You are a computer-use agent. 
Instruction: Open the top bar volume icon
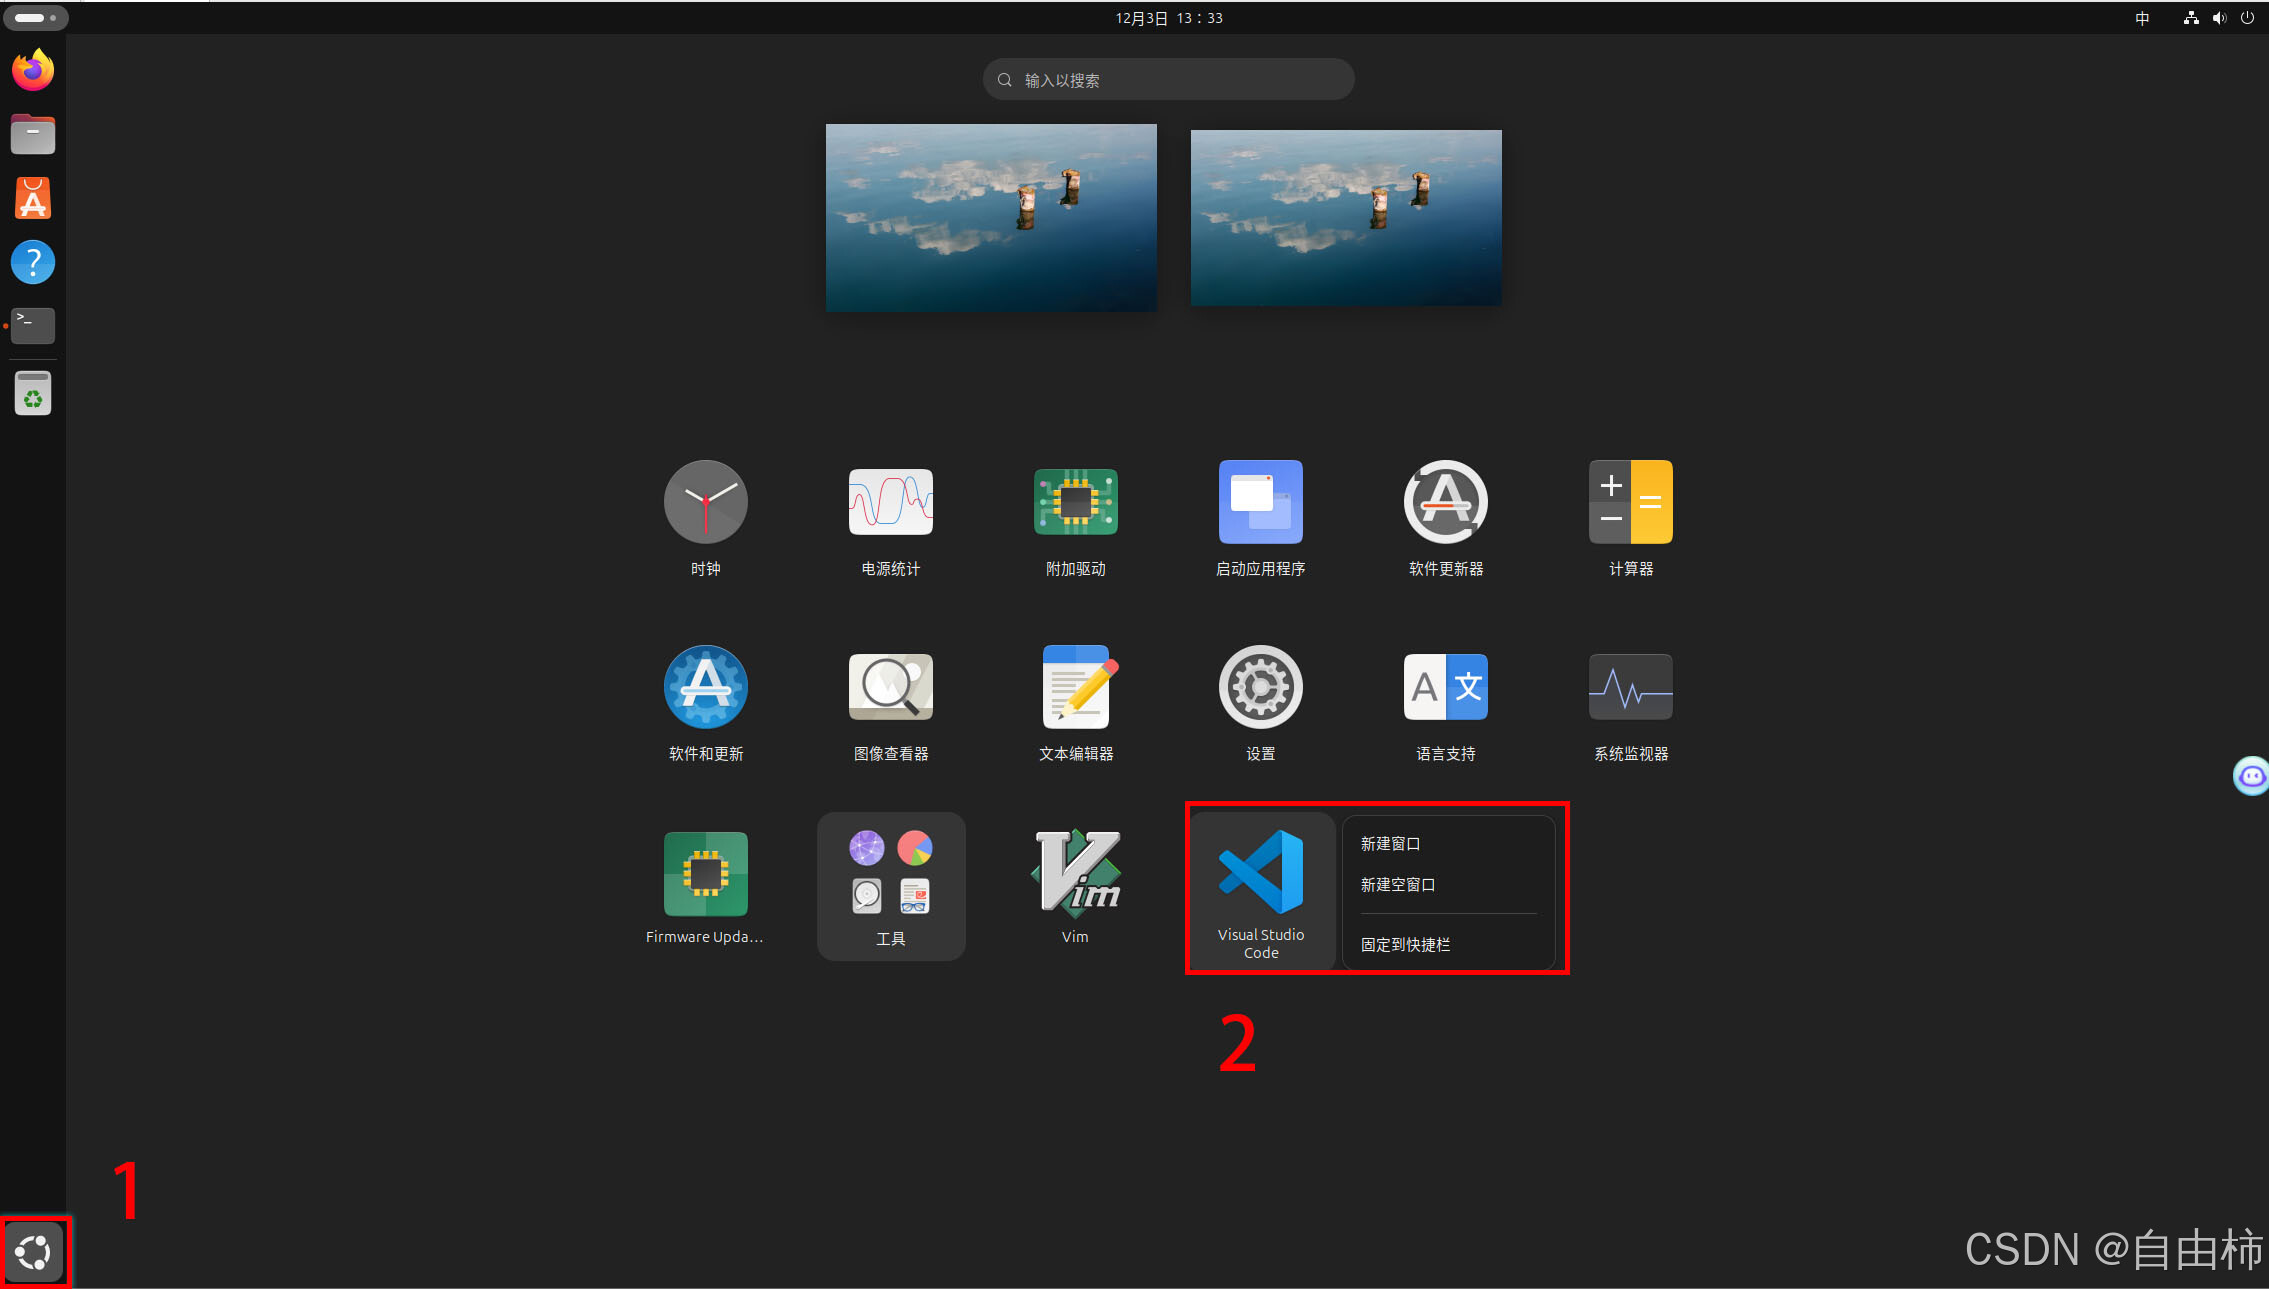pyautogui.click(x=2219, y=18)
